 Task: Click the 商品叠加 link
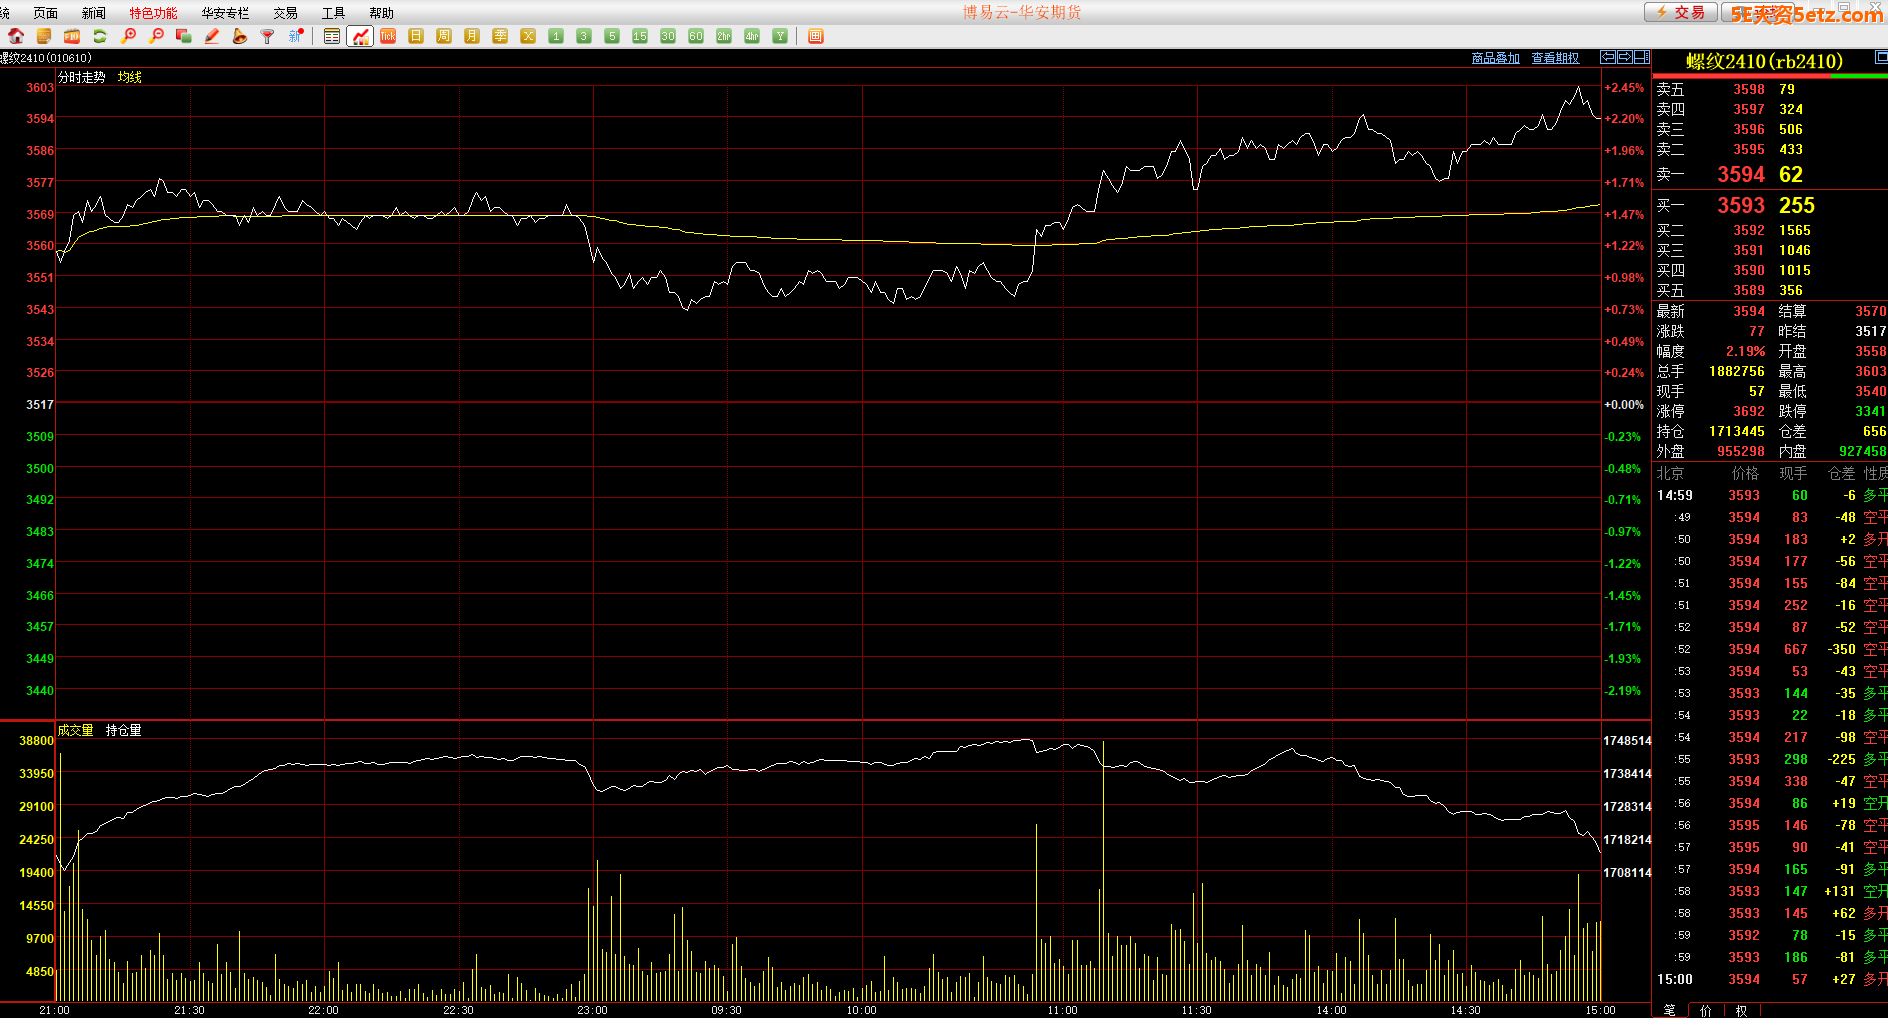1495,58
